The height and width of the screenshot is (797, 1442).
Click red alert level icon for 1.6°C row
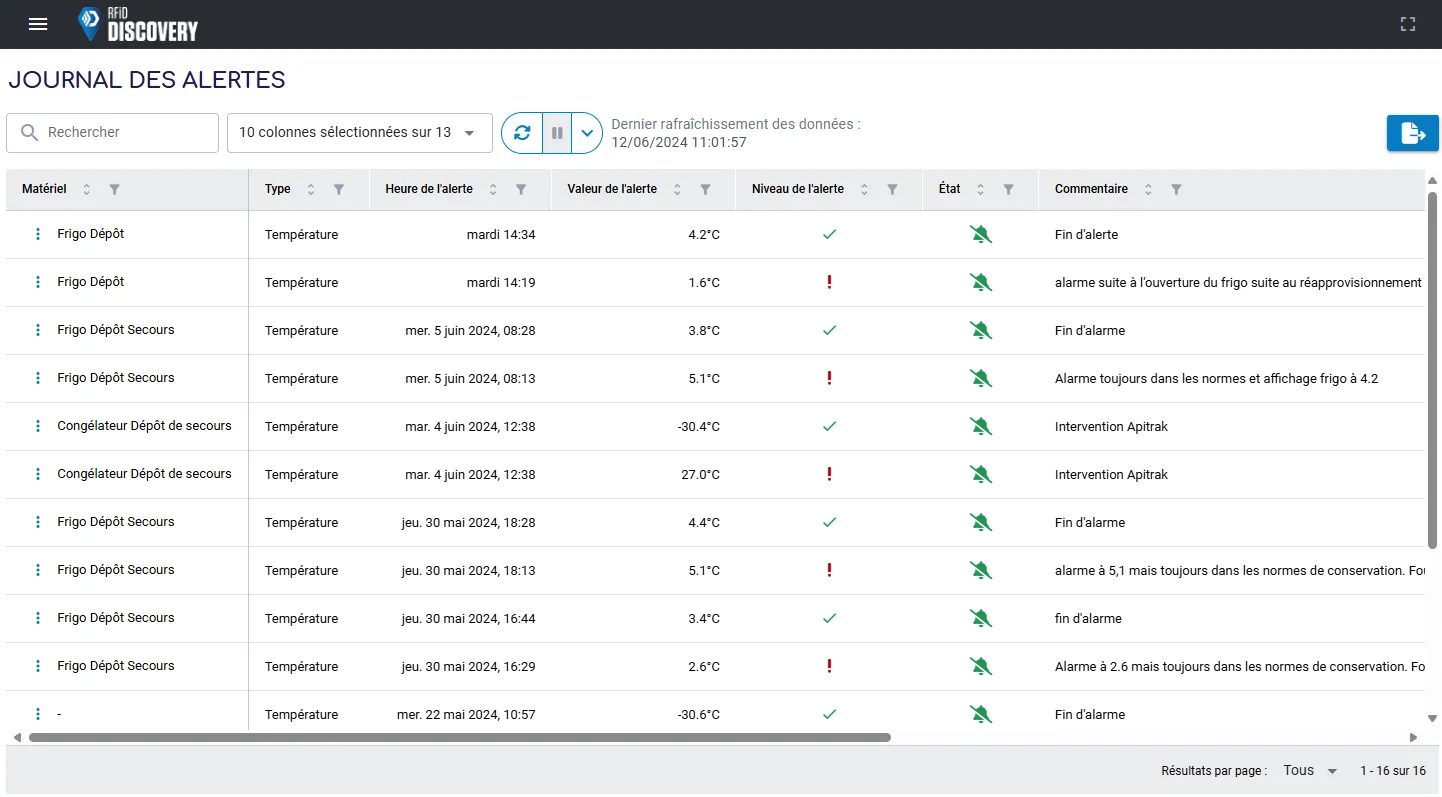(x=829, y=282)
